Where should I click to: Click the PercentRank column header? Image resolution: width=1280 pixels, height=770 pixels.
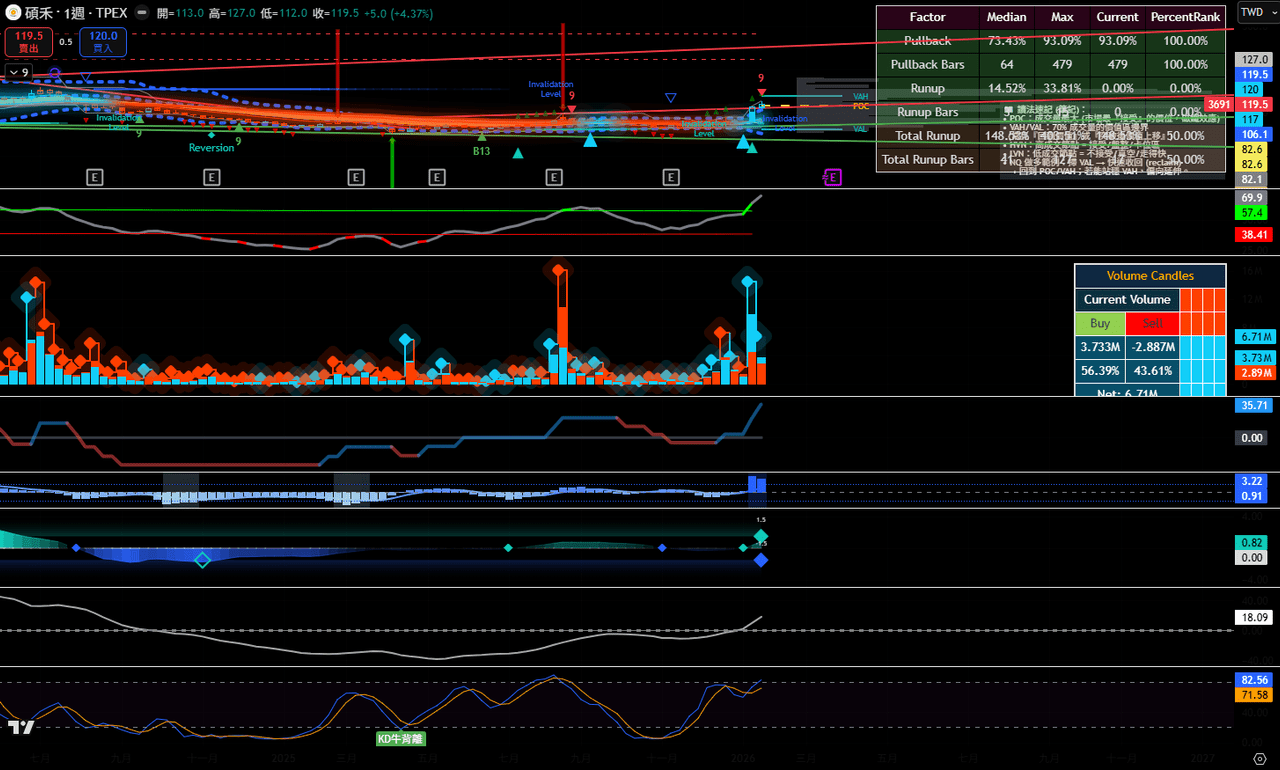[x=1185, y=17]
